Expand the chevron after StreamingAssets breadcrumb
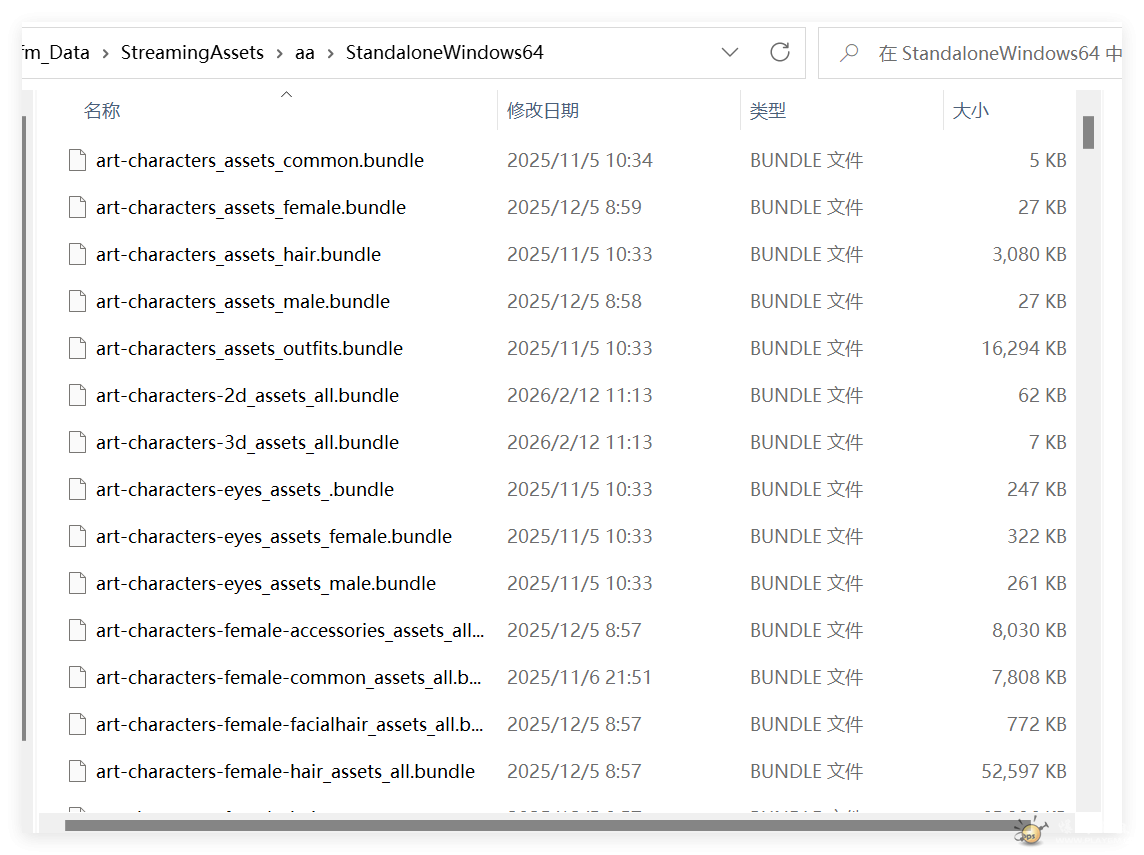This screenshot has height=855, width=1144. click(280, 53)
